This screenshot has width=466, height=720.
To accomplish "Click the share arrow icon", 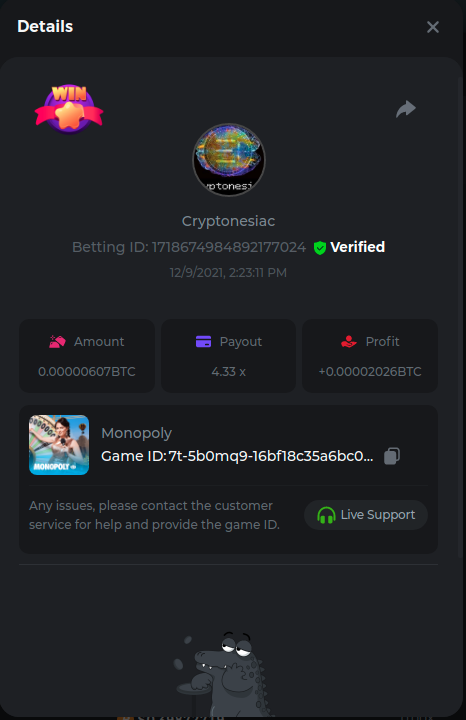I will click(406, 109).
